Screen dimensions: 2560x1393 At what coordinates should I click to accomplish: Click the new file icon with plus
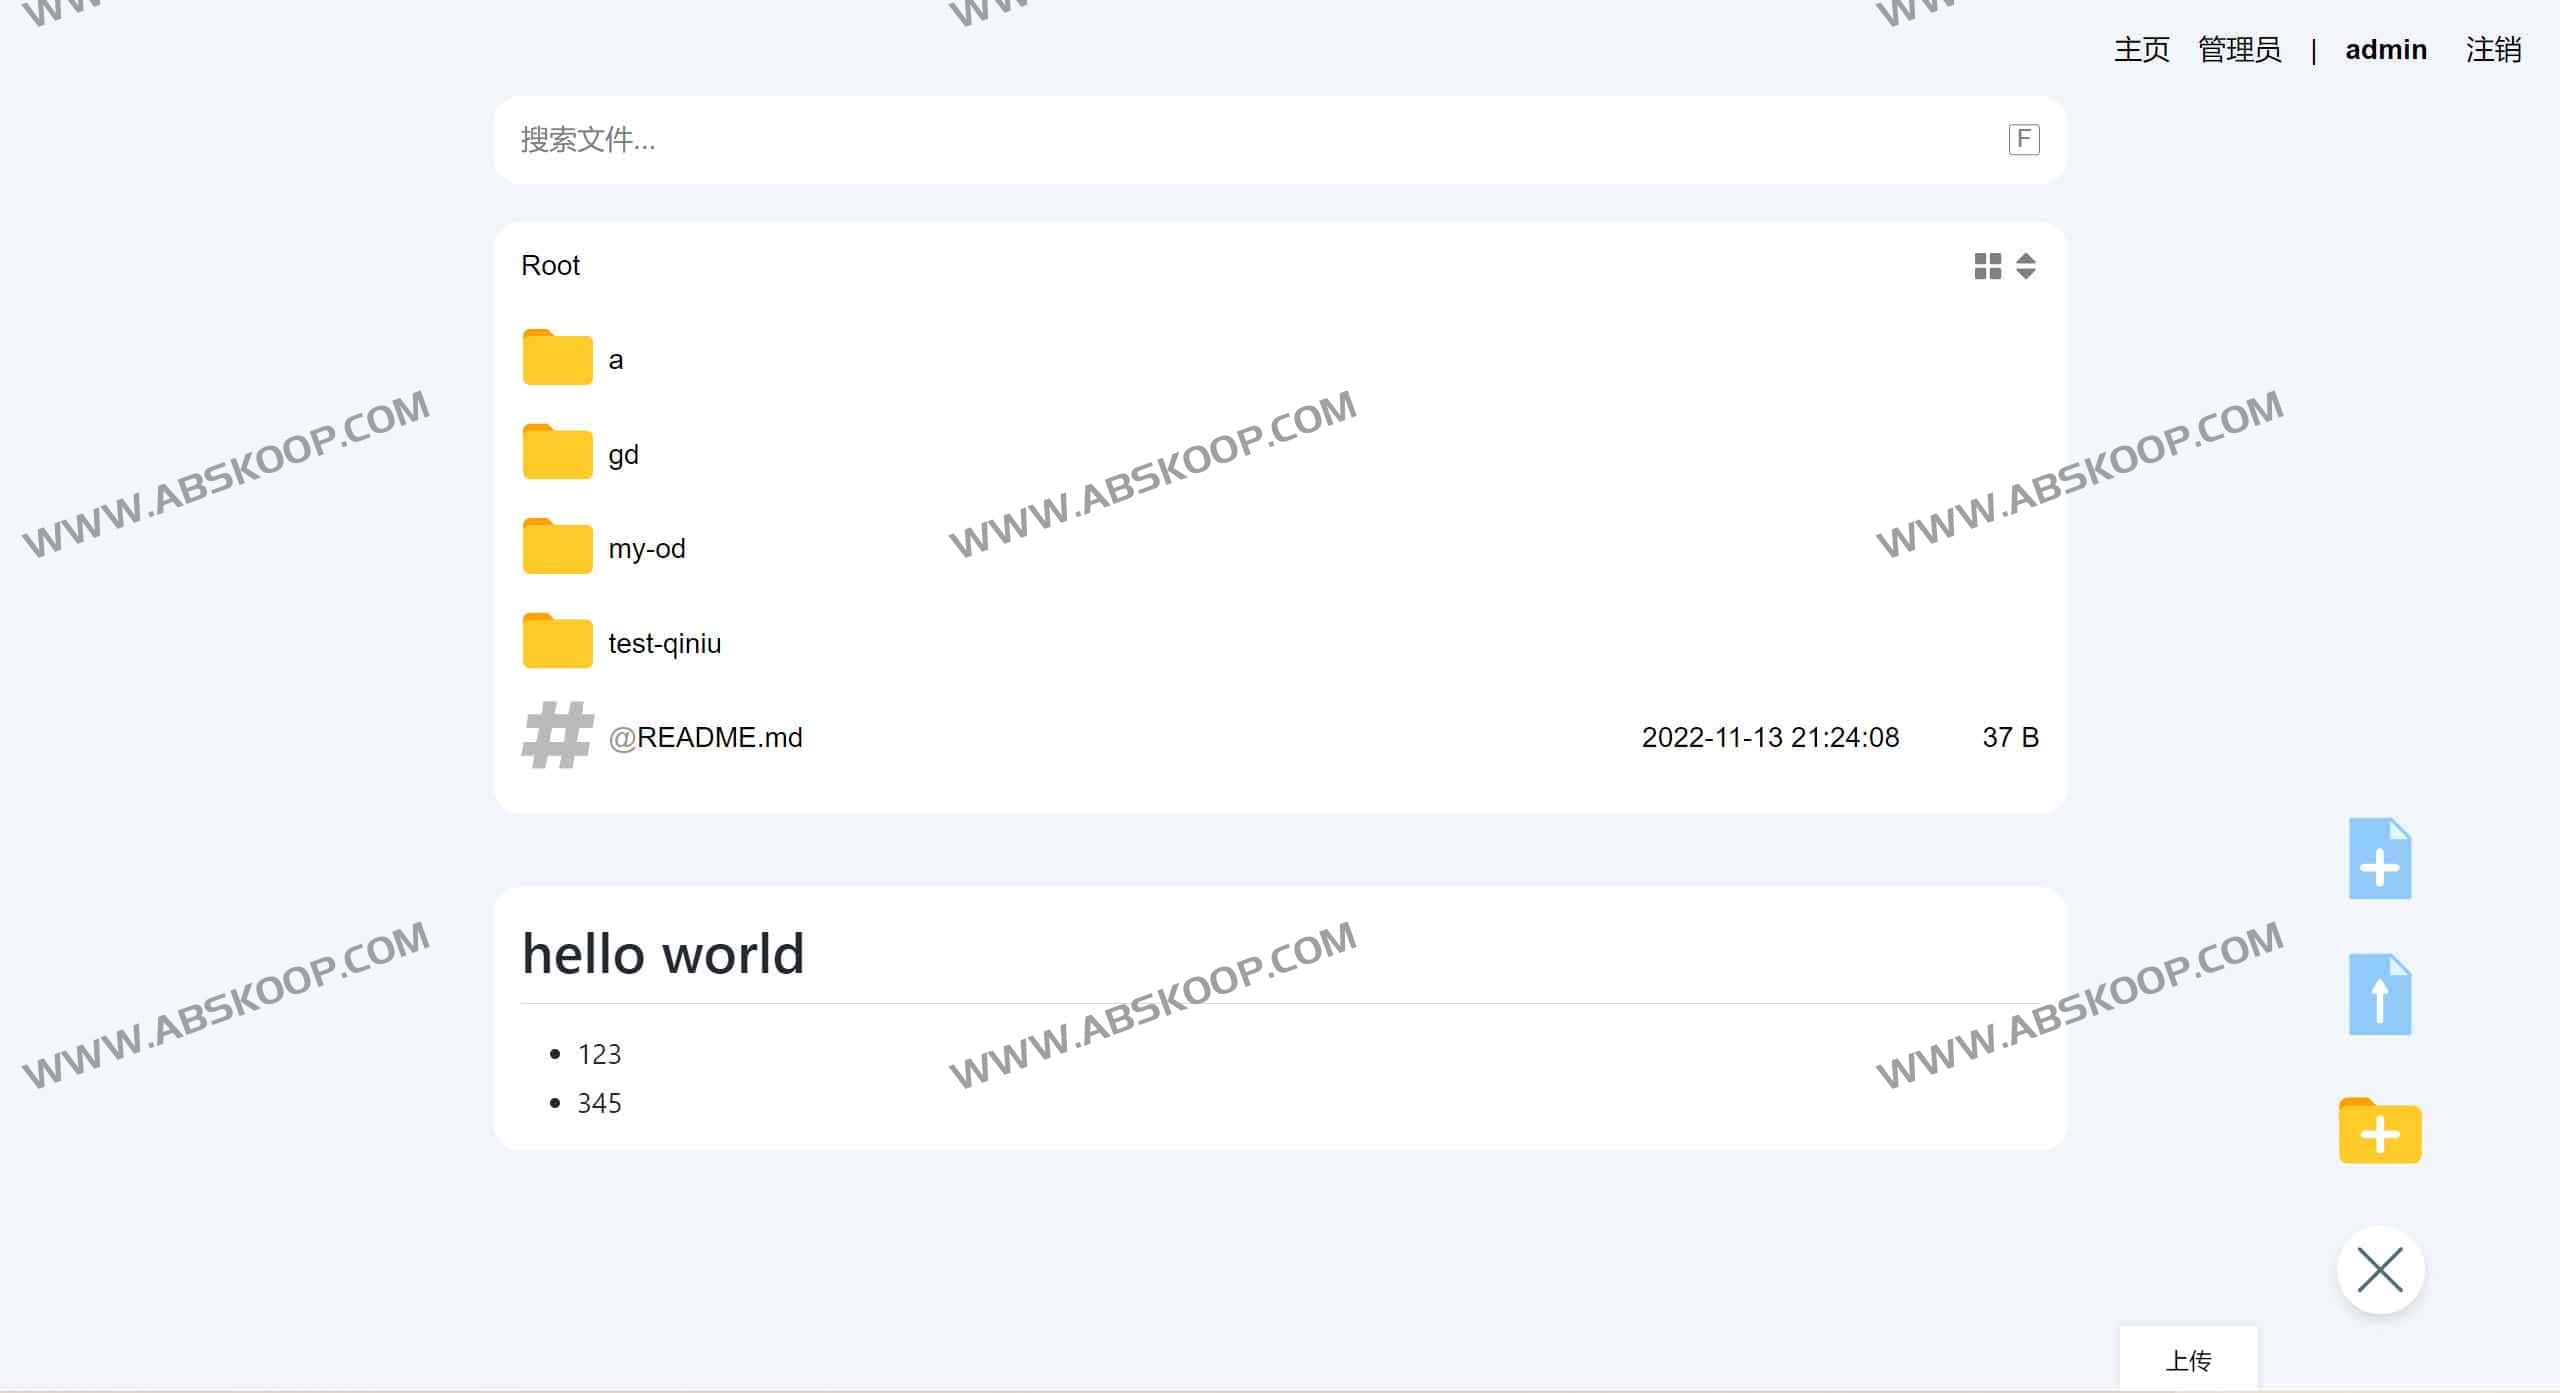point(2379,859)
